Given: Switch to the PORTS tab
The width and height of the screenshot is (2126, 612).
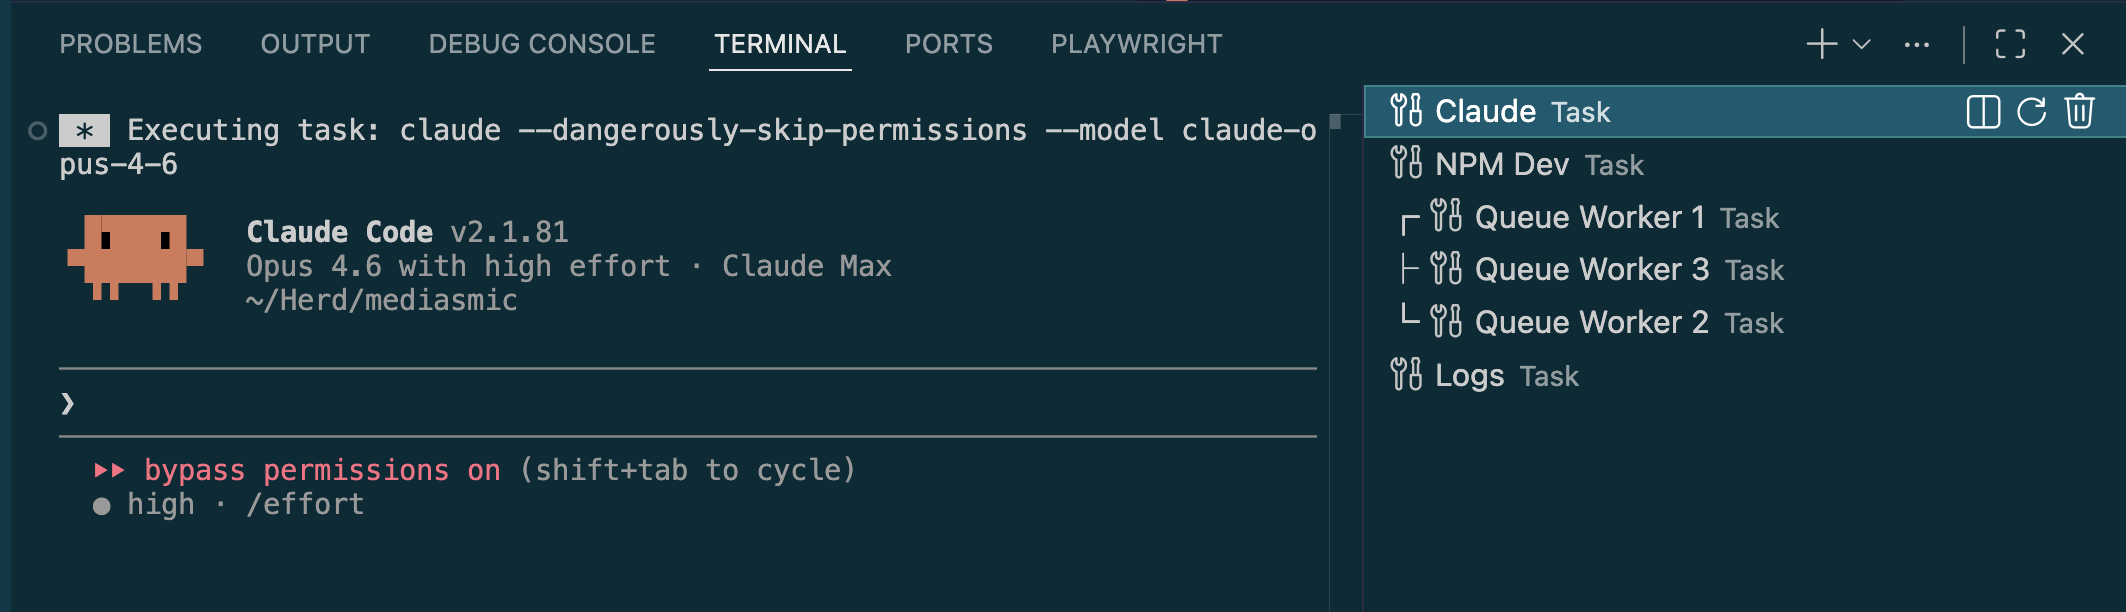Looking at the screenshot, I should point(948,43).
